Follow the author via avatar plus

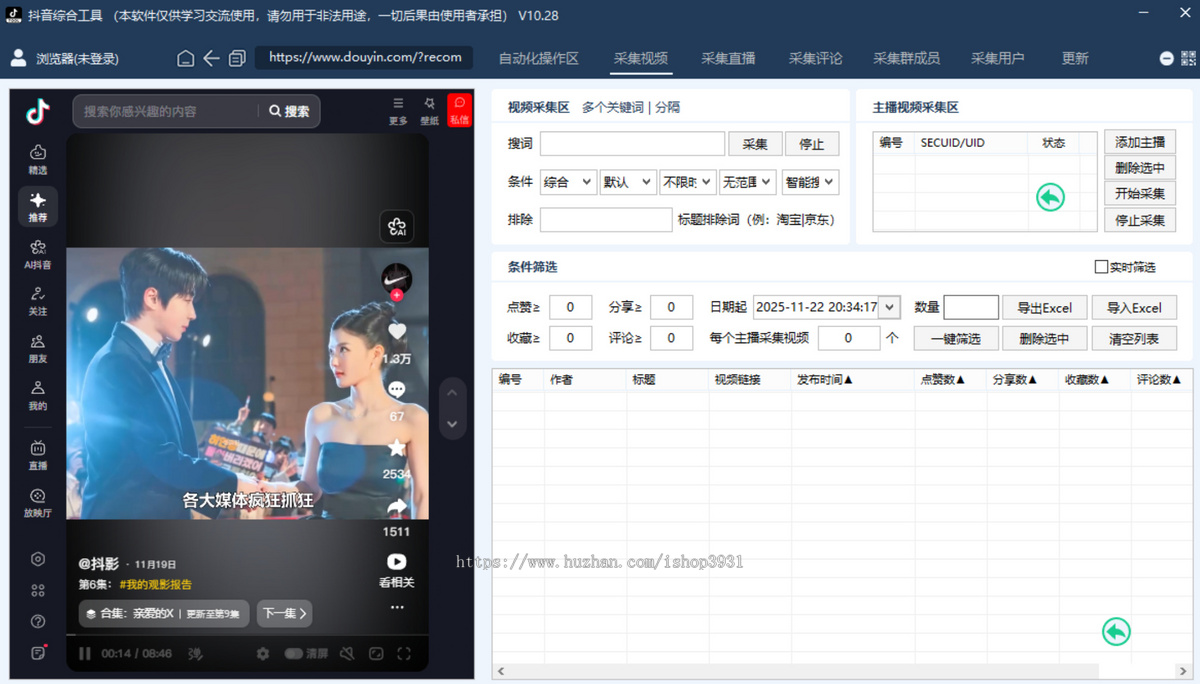(397, 295)
